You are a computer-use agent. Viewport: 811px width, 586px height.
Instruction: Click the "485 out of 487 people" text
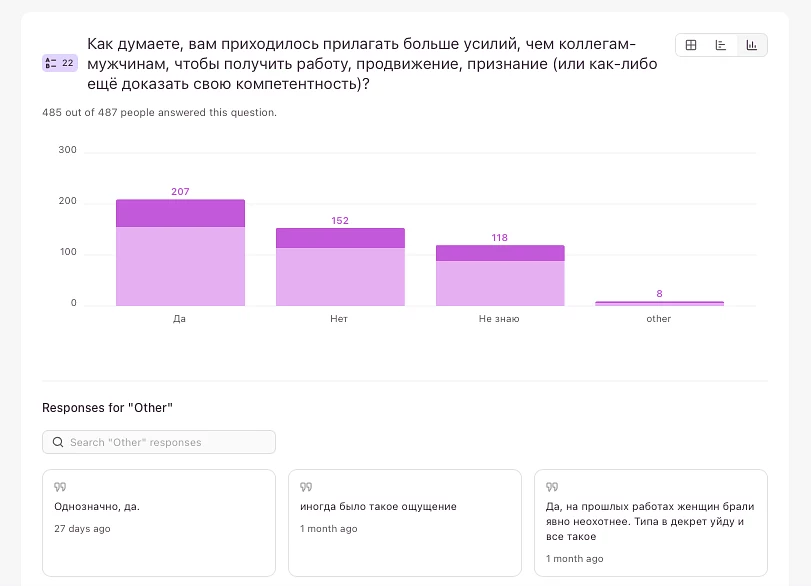[x=159, y=112]
